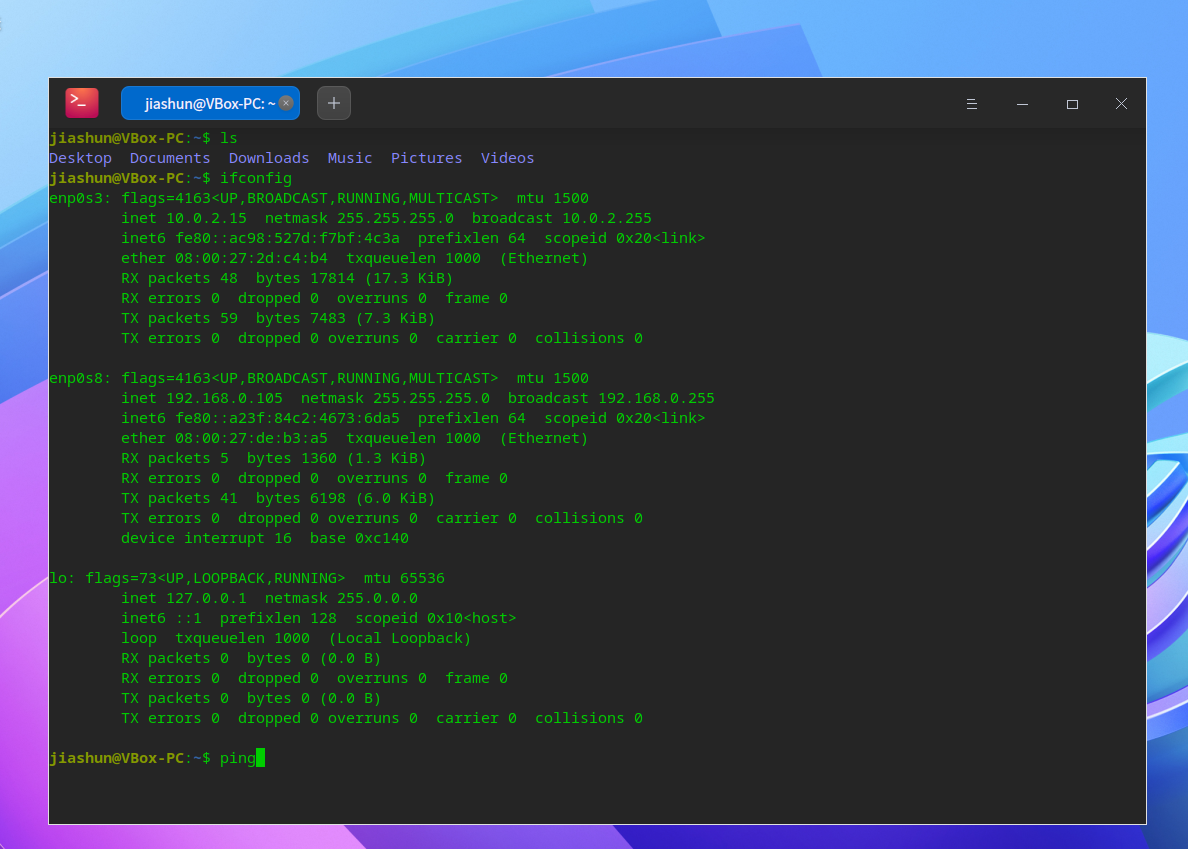This screenshot has width=1188, height=849.
Task: Click 'prefixlen 128' in lo section
Action: coord(278,619)
